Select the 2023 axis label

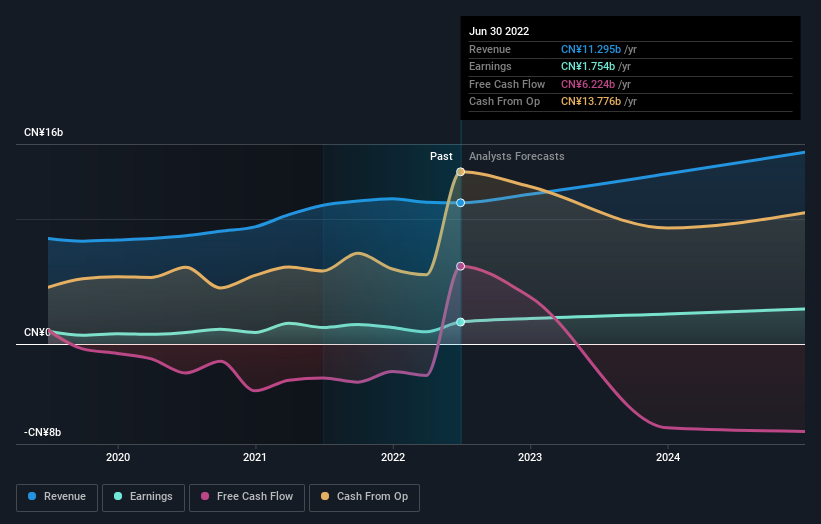pos(530,457)
